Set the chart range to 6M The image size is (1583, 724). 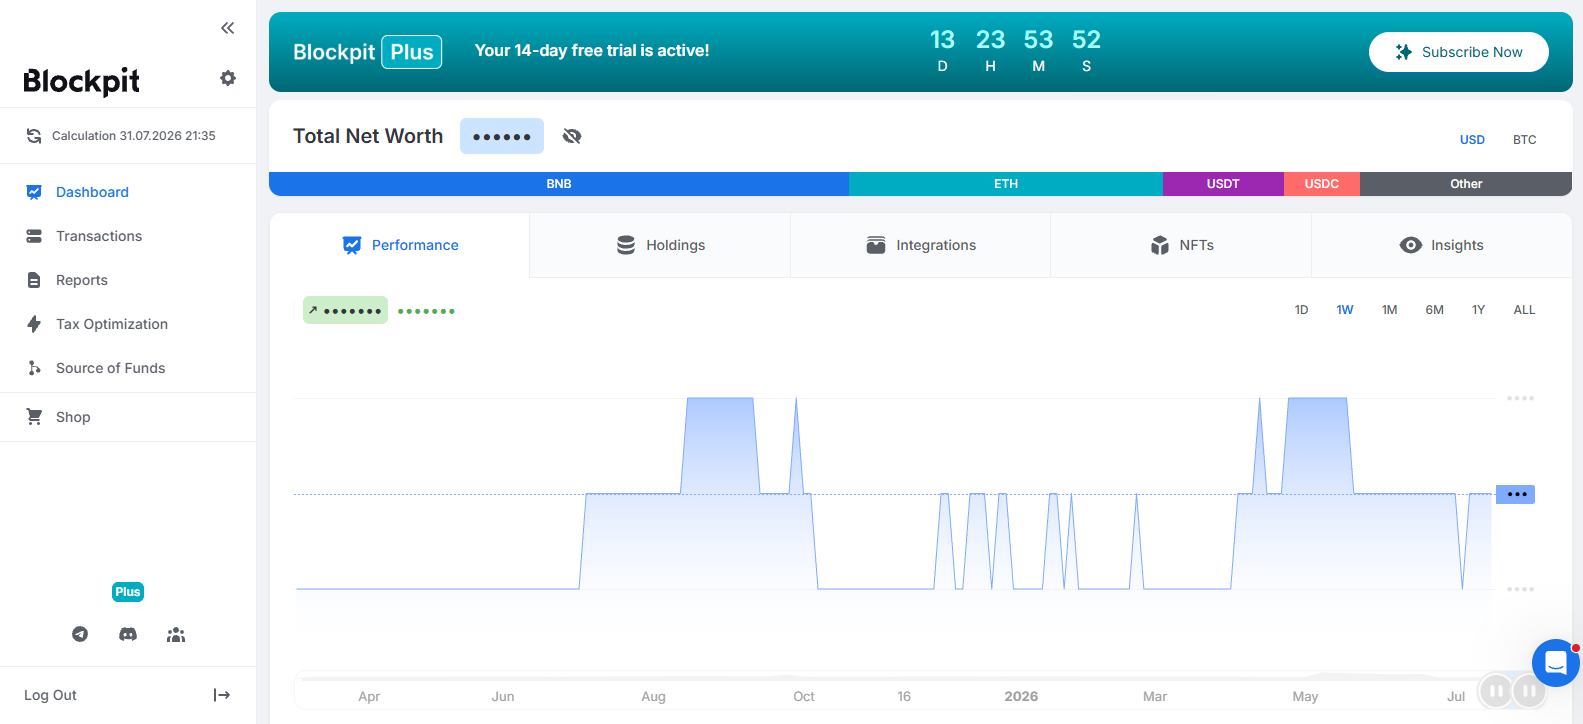(x=1434, y=310)
